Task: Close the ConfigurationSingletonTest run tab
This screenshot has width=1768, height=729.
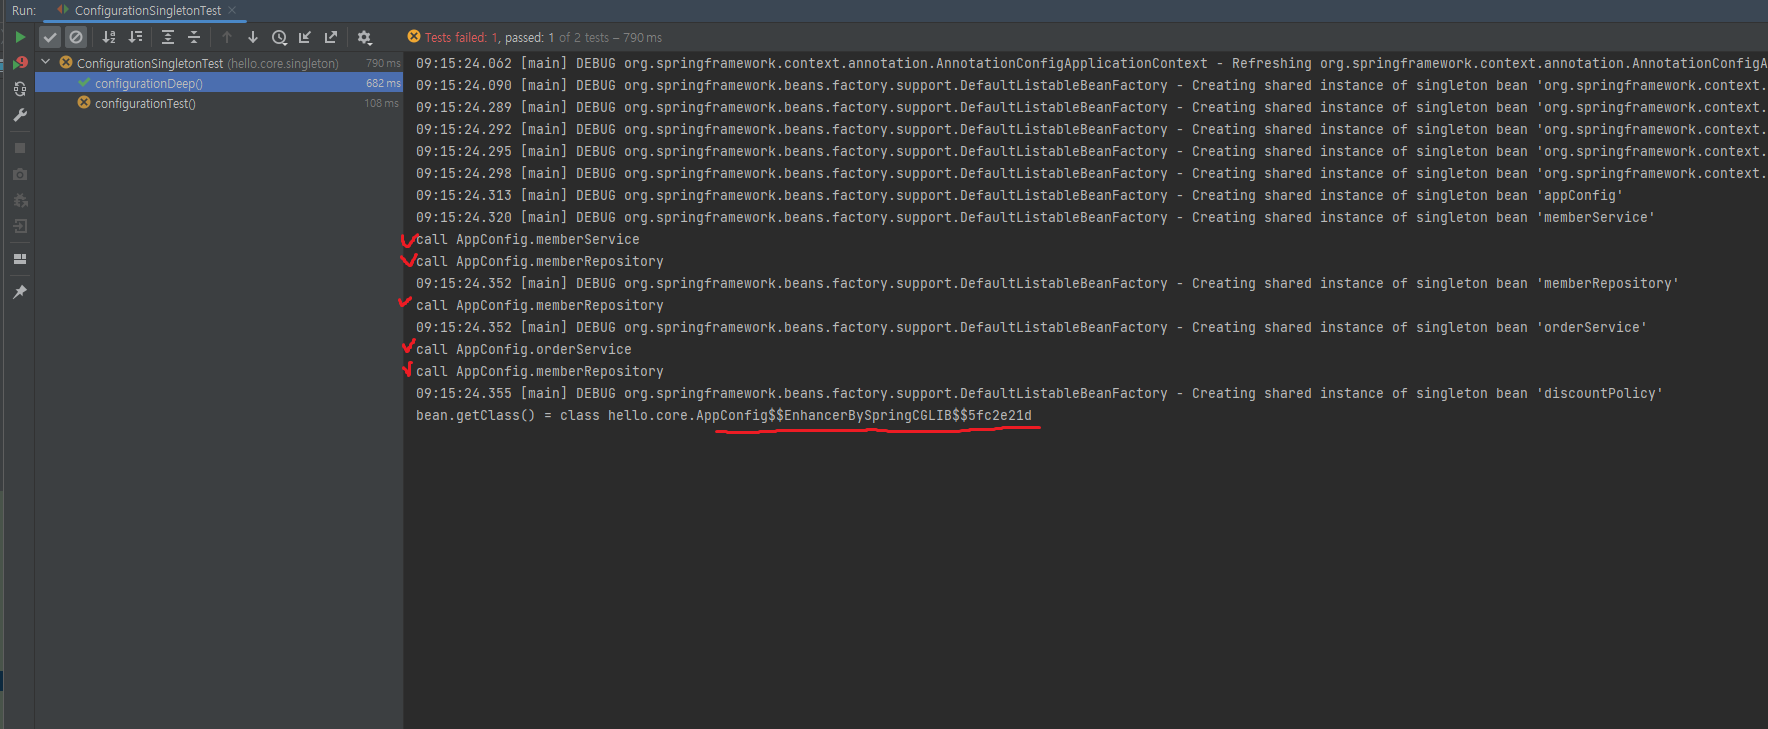Action: tap(232, 10)
